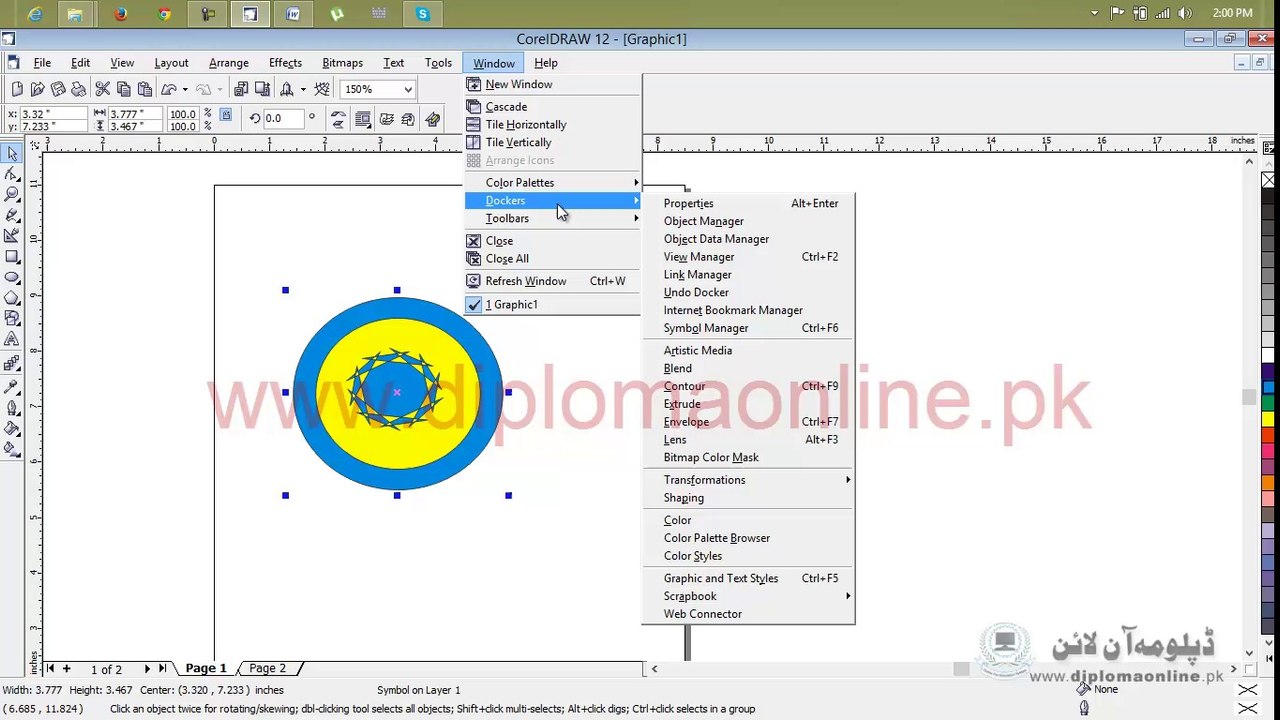Select the Ellipse tool in the toolbox
The height and width of the screenshot is (720, 1280).
click(x=12, y=277)
